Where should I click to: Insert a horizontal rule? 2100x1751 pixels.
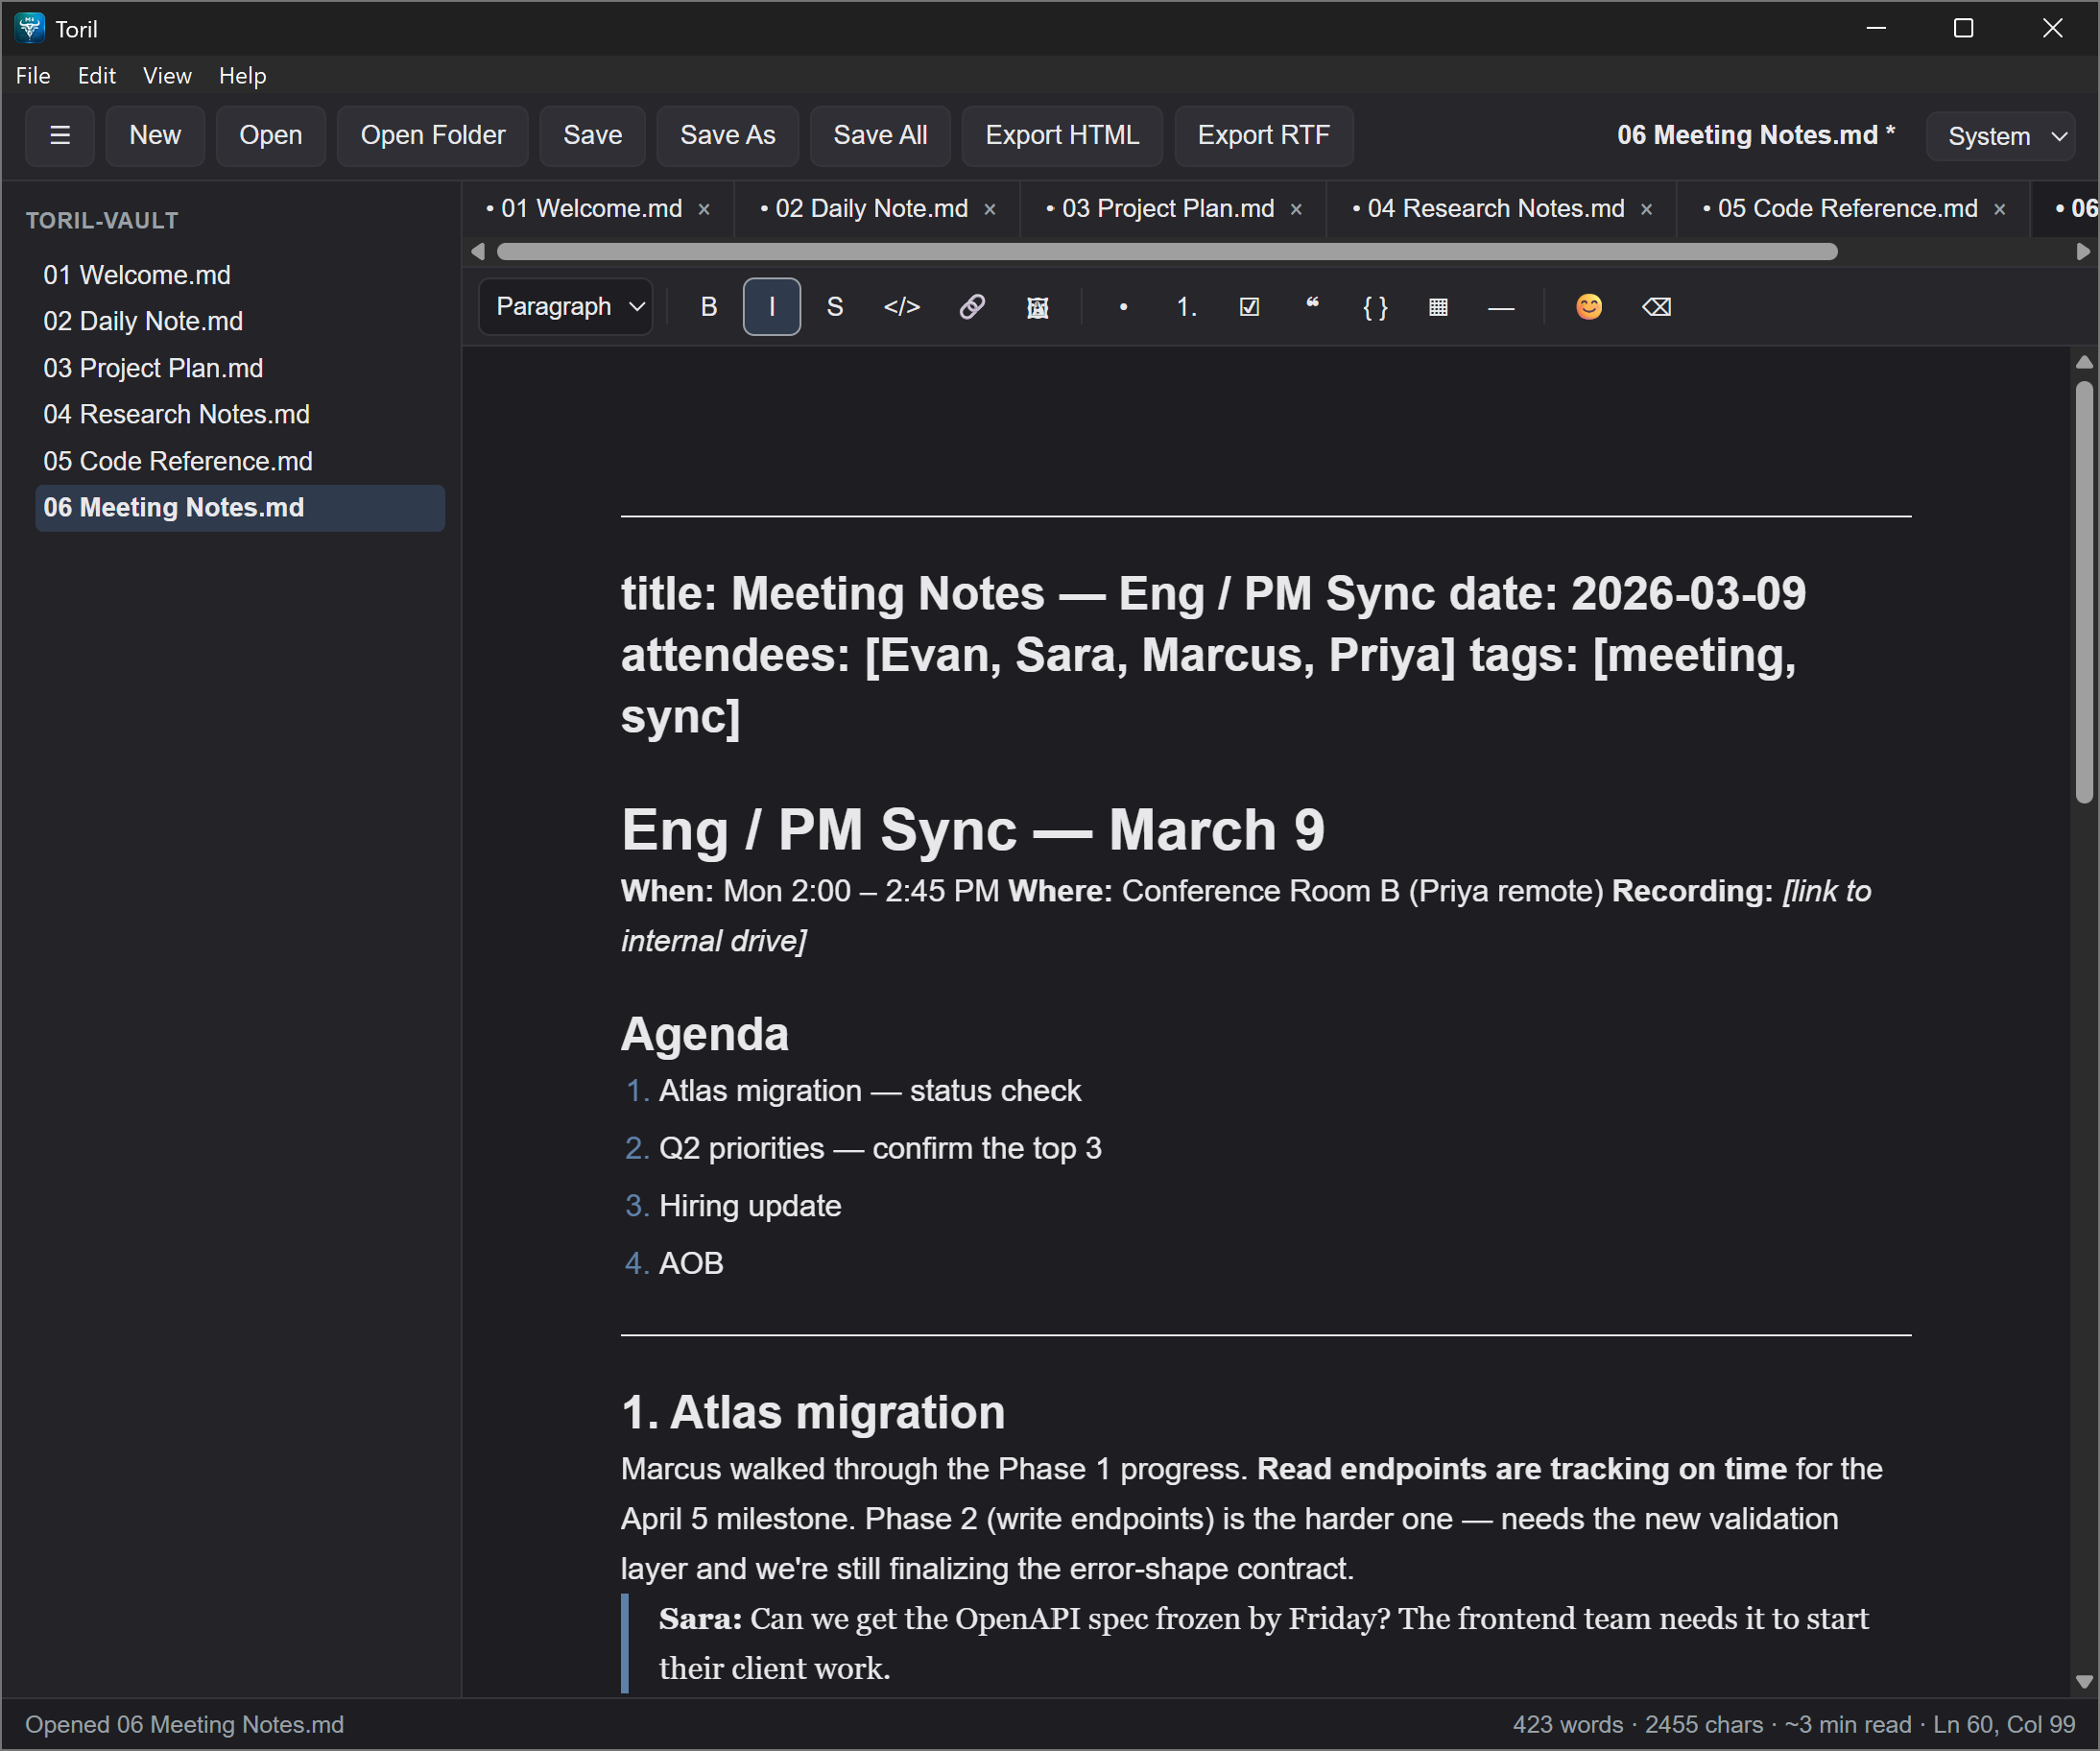point(1502,307)
